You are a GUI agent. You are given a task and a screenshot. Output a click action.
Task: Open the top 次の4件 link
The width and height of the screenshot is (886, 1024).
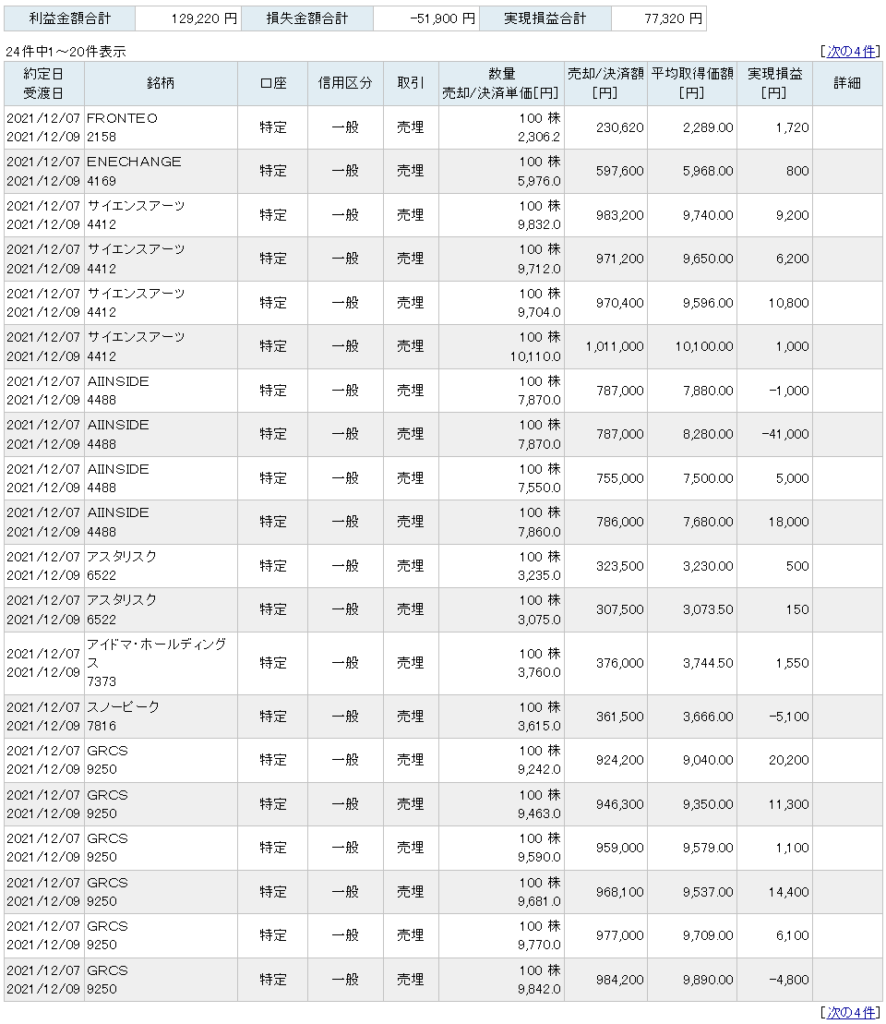click(x=851, y=51)
